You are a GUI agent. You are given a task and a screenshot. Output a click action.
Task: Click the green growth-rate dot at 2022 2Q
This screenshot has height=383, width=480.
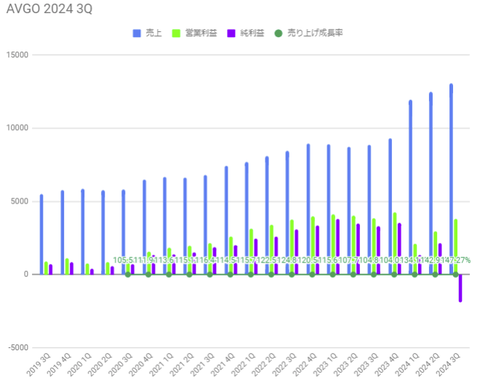coord(271,274)
